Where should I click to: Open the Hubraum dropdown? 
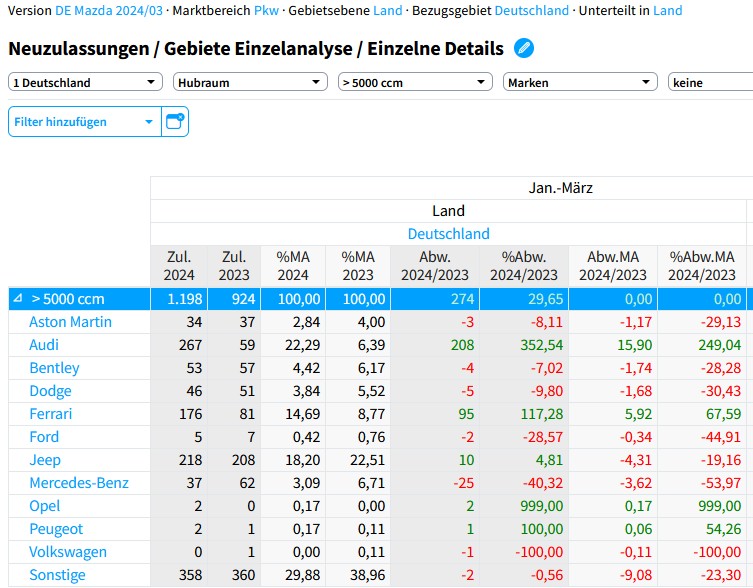click(x=249, y=83)
